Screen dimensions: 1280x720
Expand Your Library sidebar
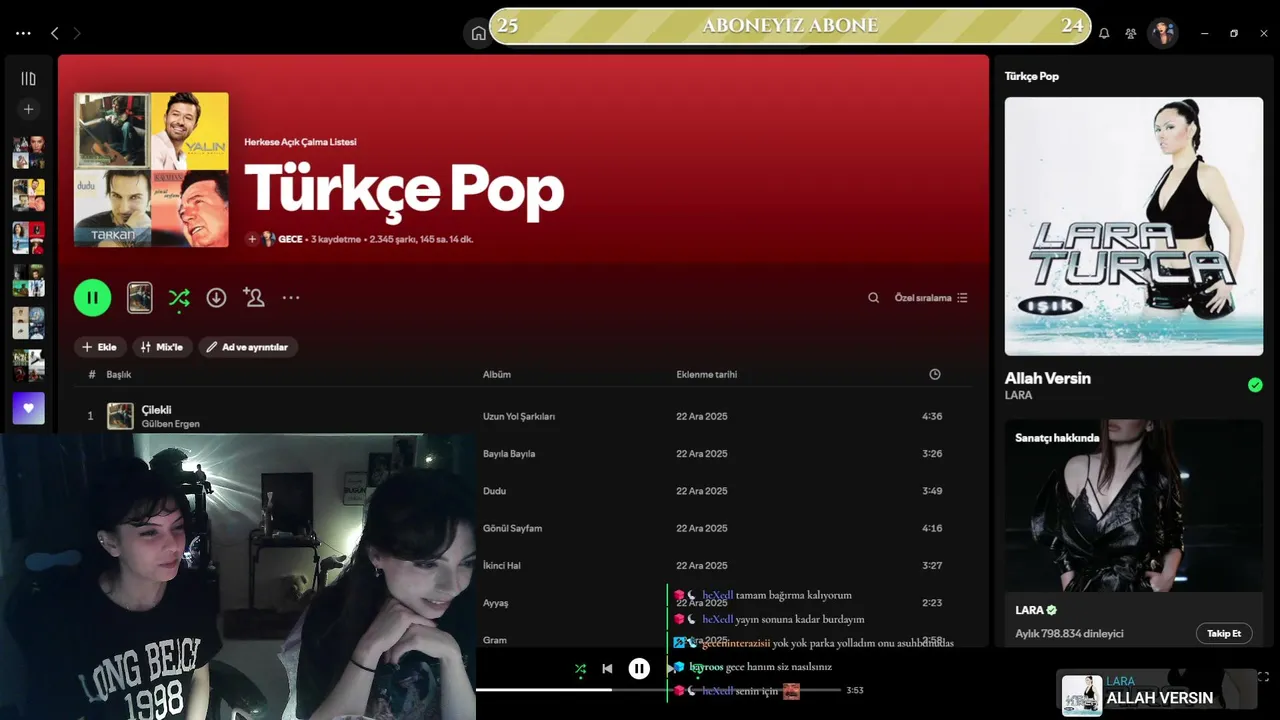(28, 79)
